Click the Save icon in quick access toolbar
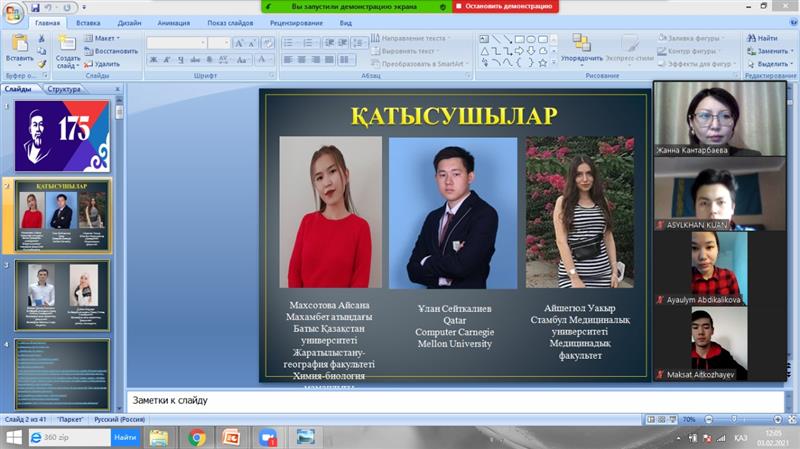800x449 pixels. [36, 7]
